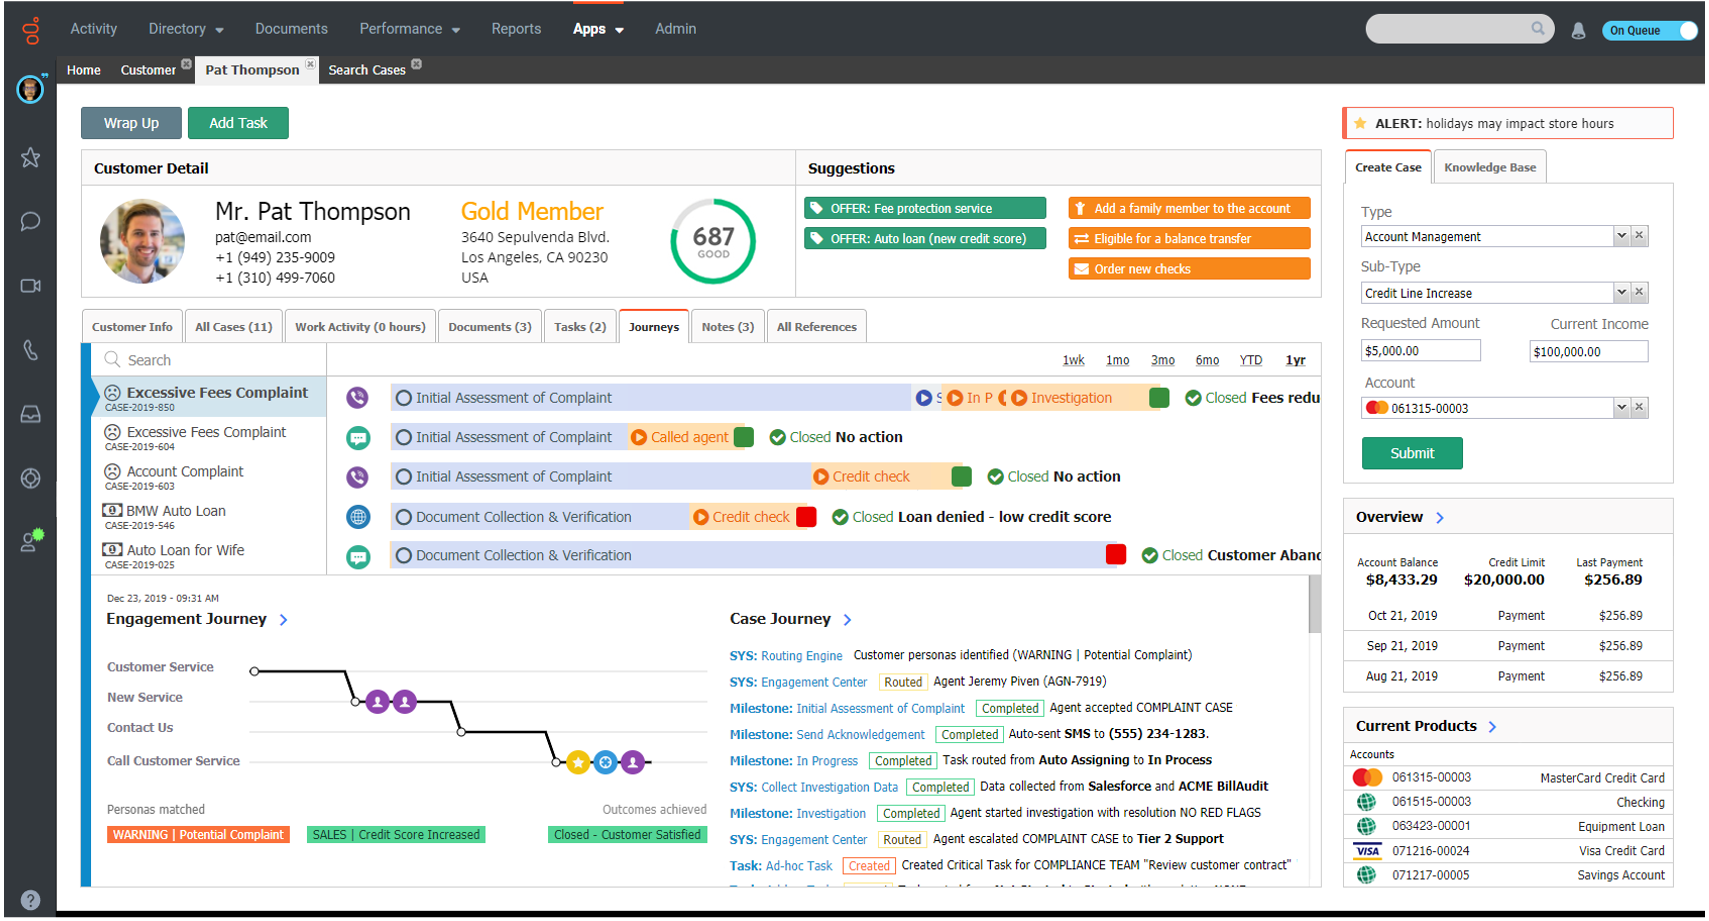Go to the Activity menu

(93, 29)
